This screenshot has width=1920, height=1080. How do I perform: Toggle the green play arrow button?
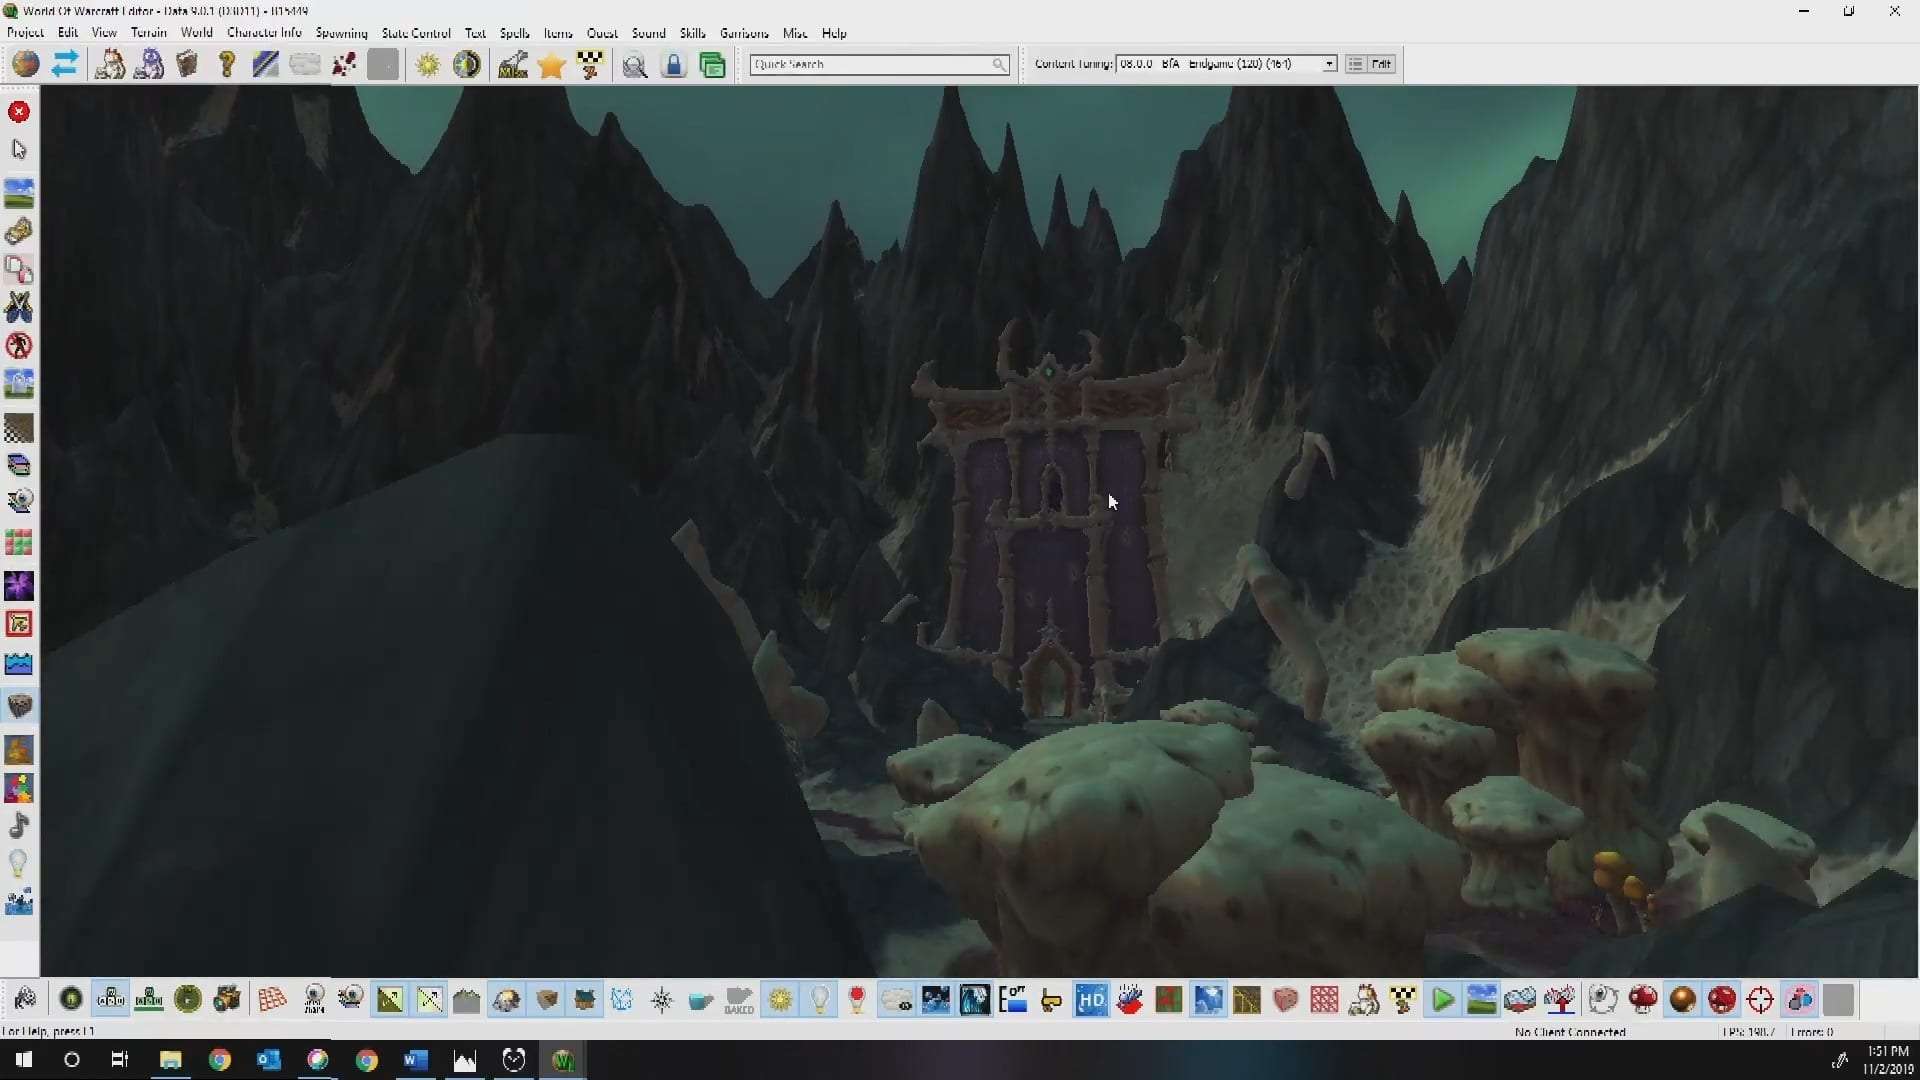[x=1442, y=1000]
